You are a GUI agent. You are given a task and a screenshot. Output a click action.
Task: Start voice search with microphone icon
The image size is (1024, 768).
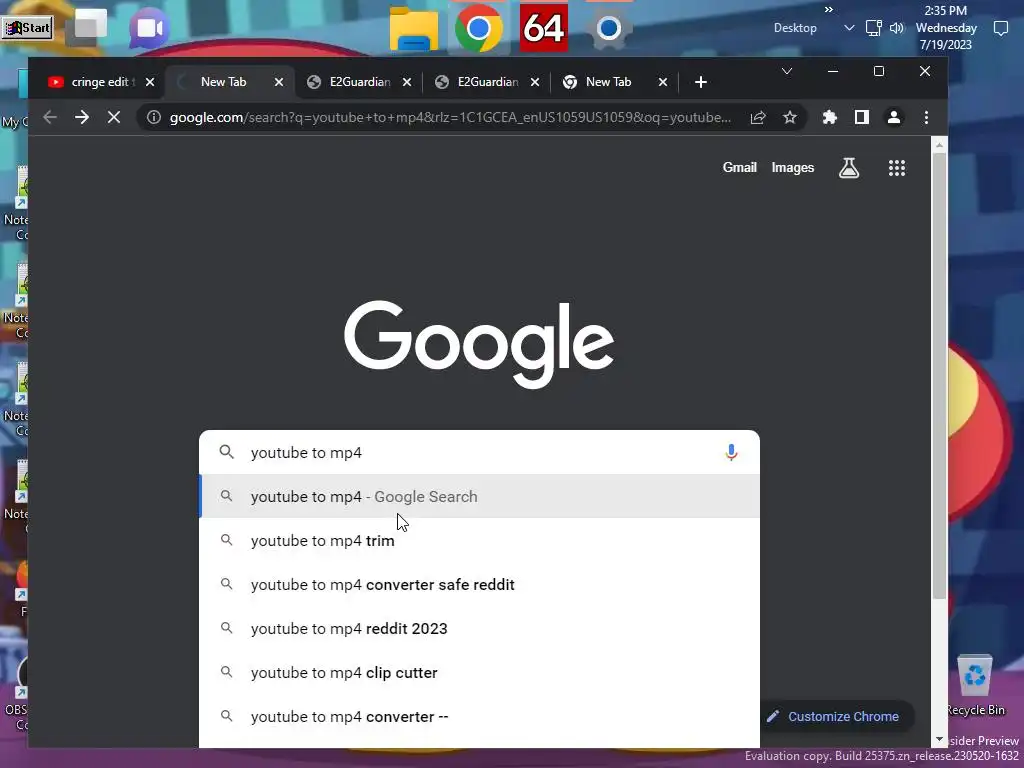tap(731, 452)
